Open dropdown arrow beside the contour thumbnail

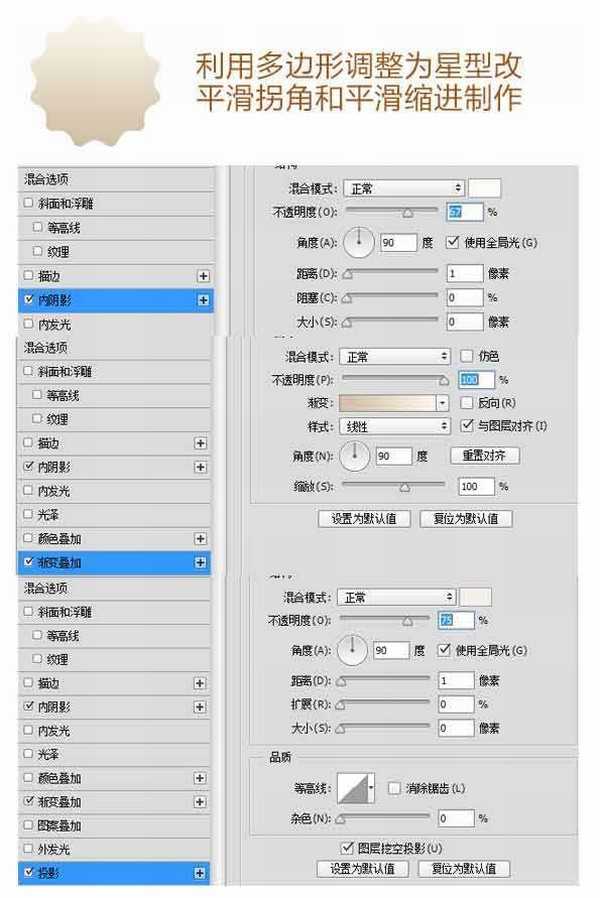click(x=372, y=789)
